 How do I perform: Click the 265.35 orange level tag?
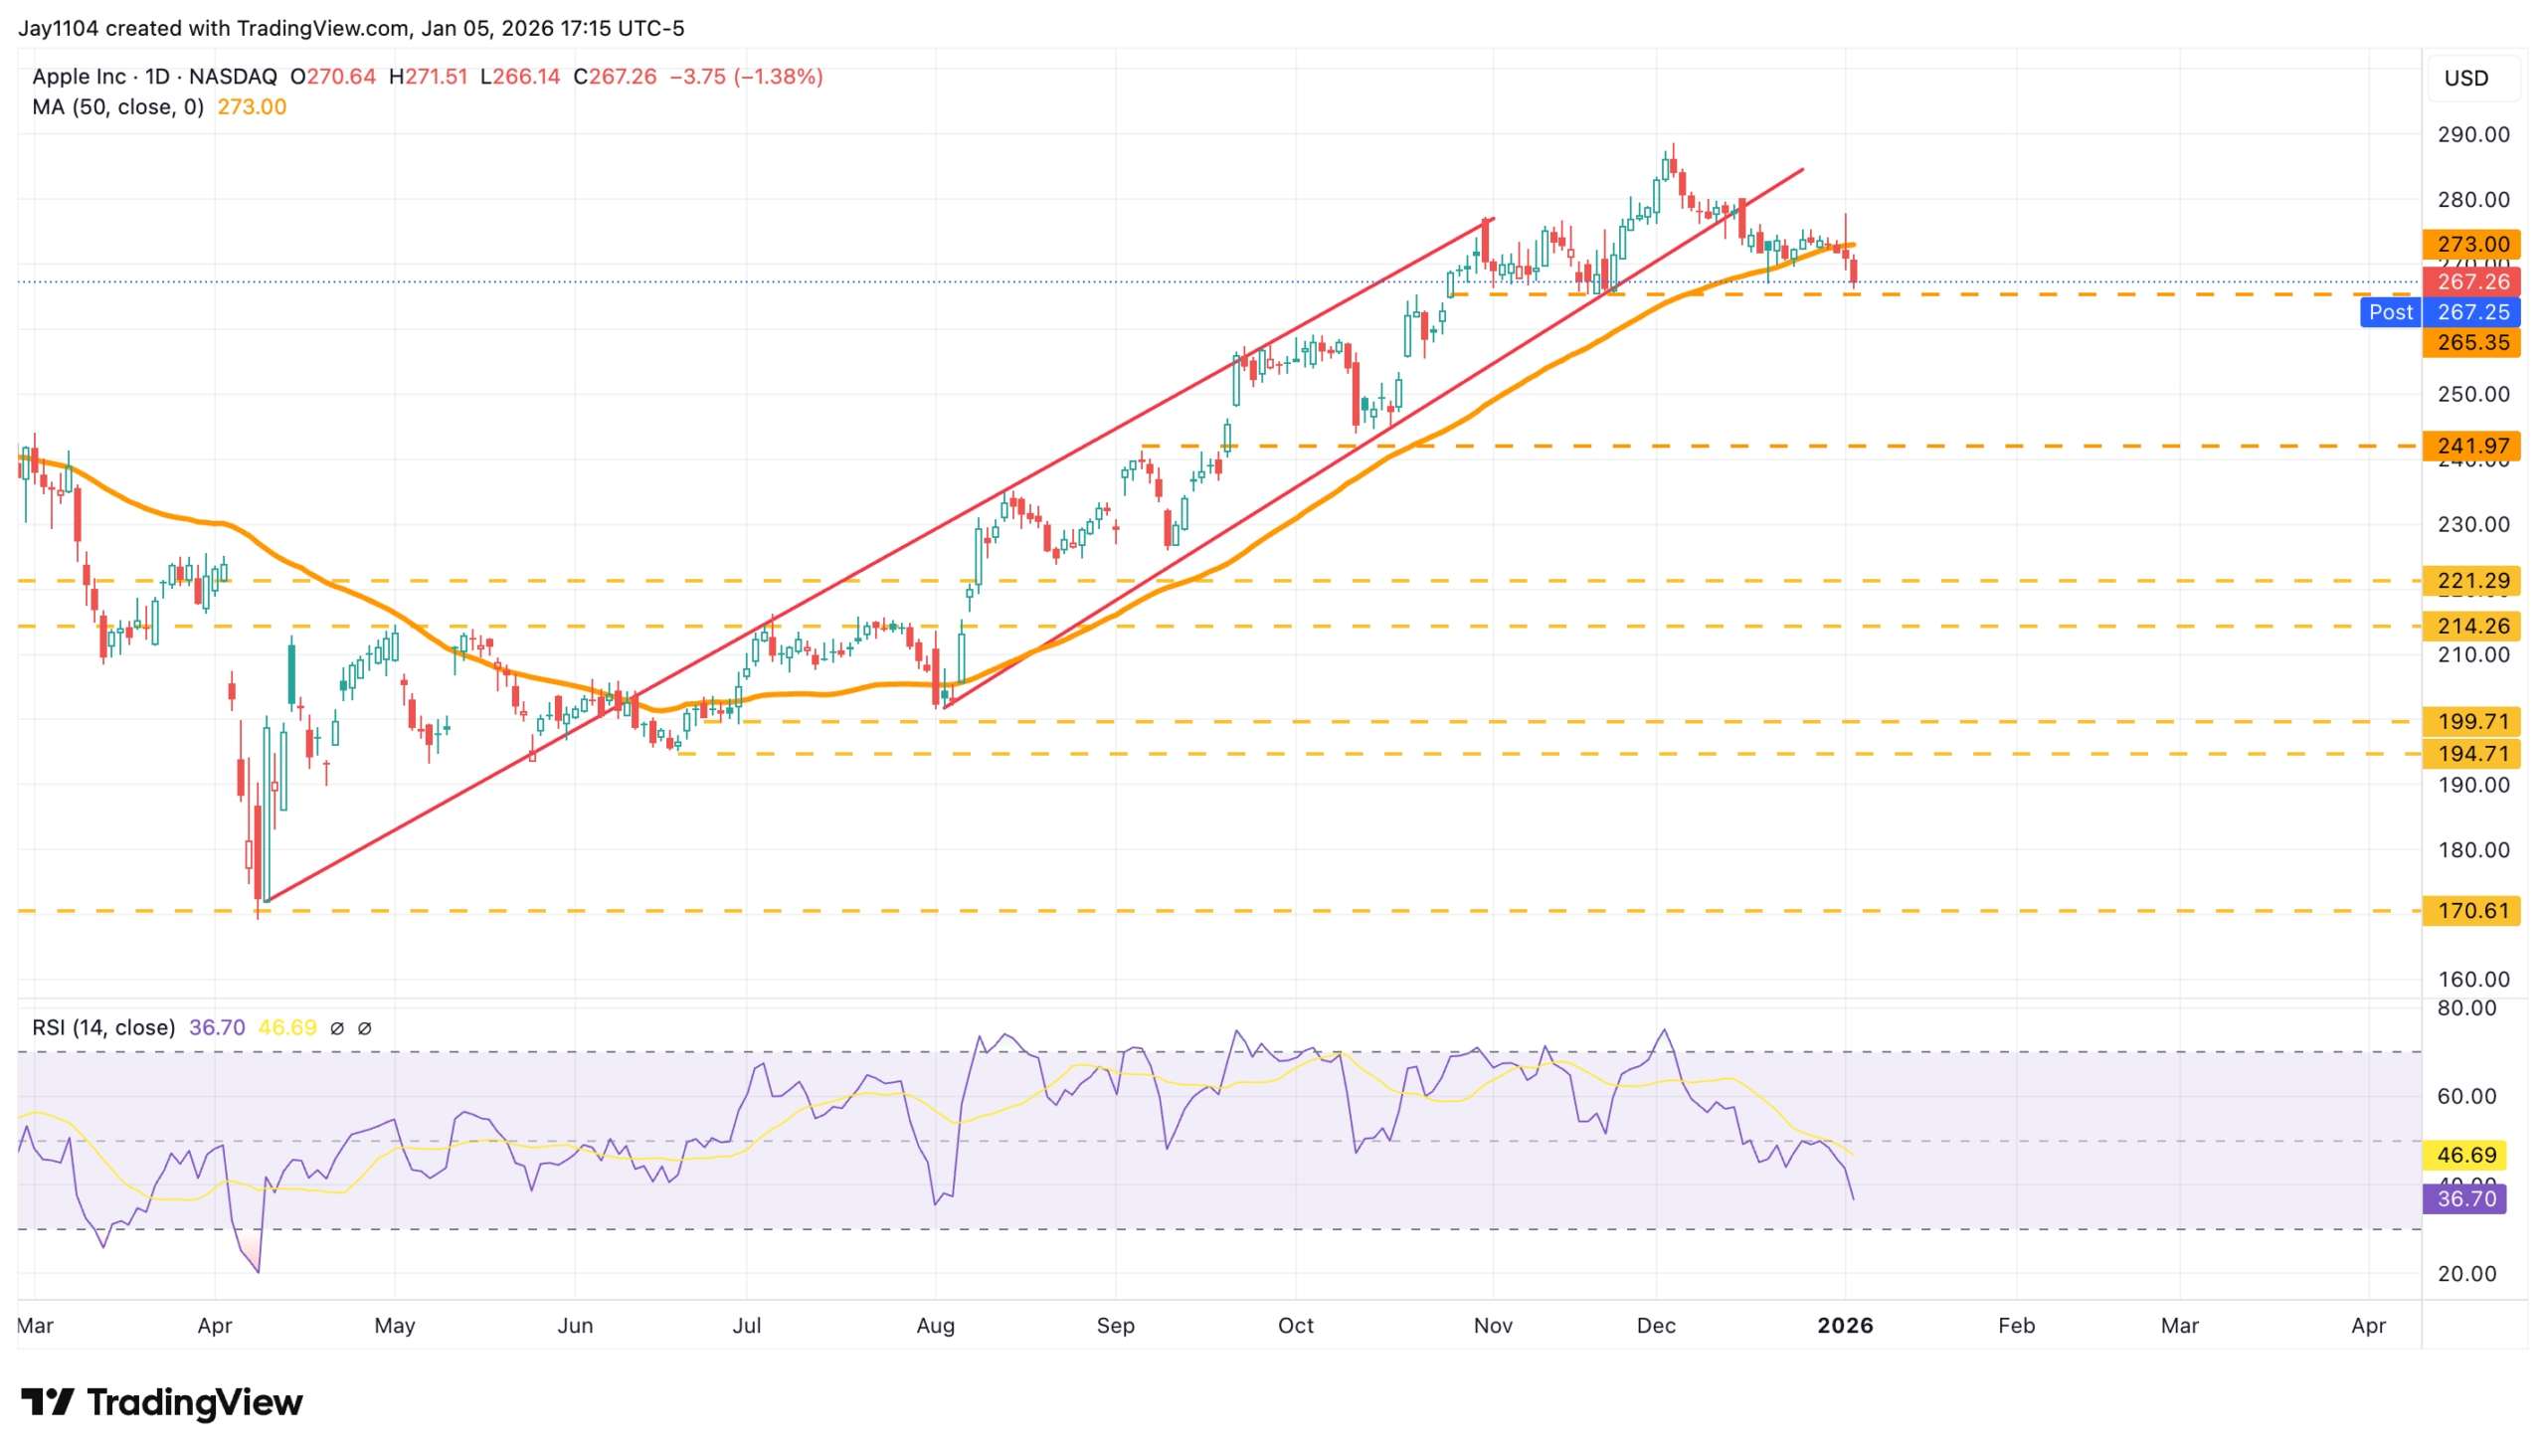click(x=2471, y=343)
